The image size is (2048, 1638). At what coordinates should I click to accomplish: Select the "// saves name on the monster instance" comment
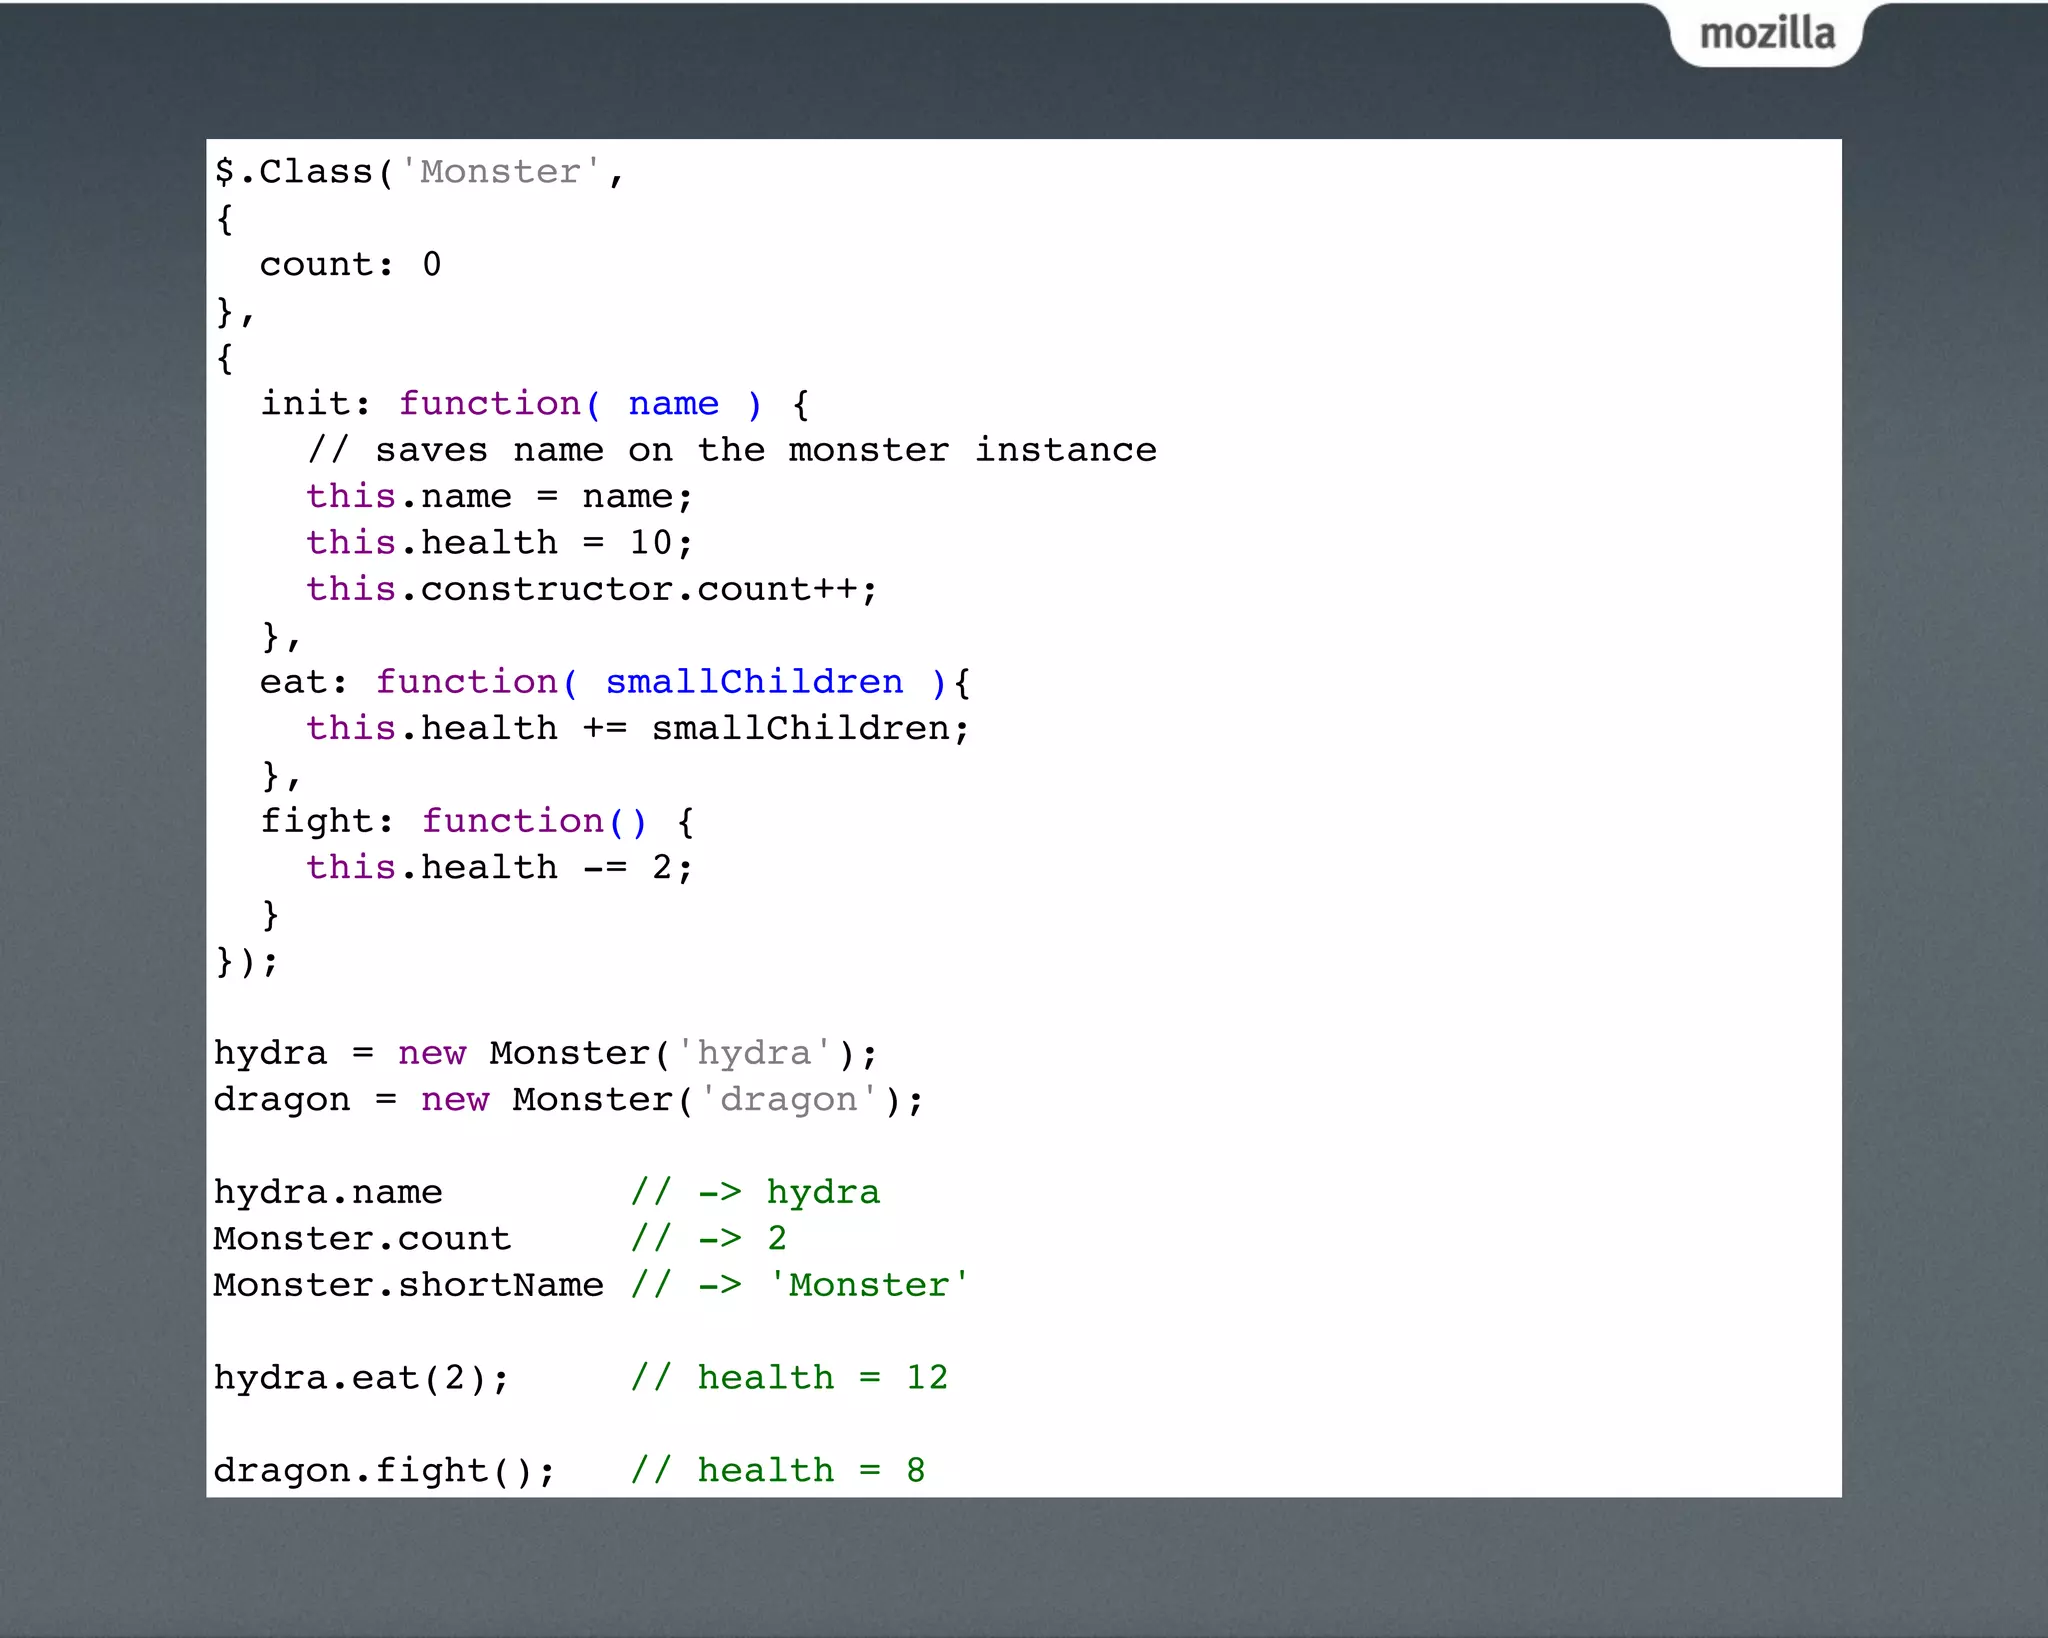732,450
